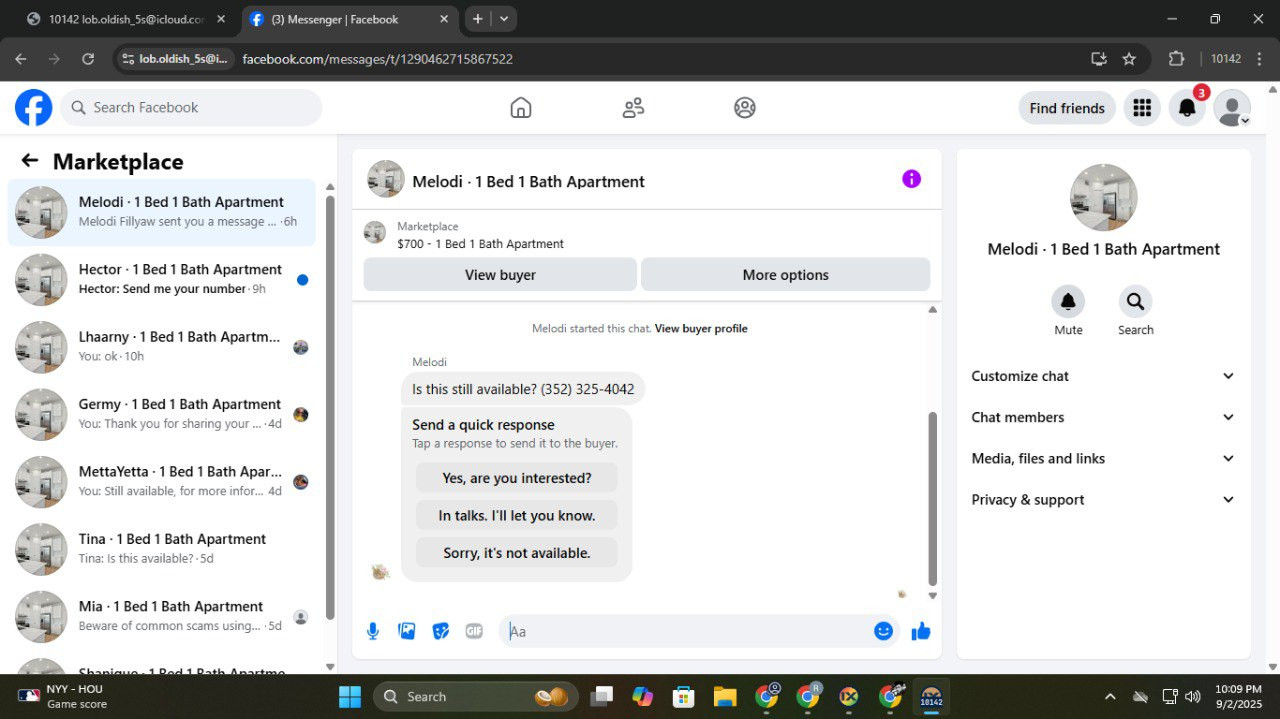Click the View buyer button
This screenshot has height=719, width=1280.
point(500,275)
